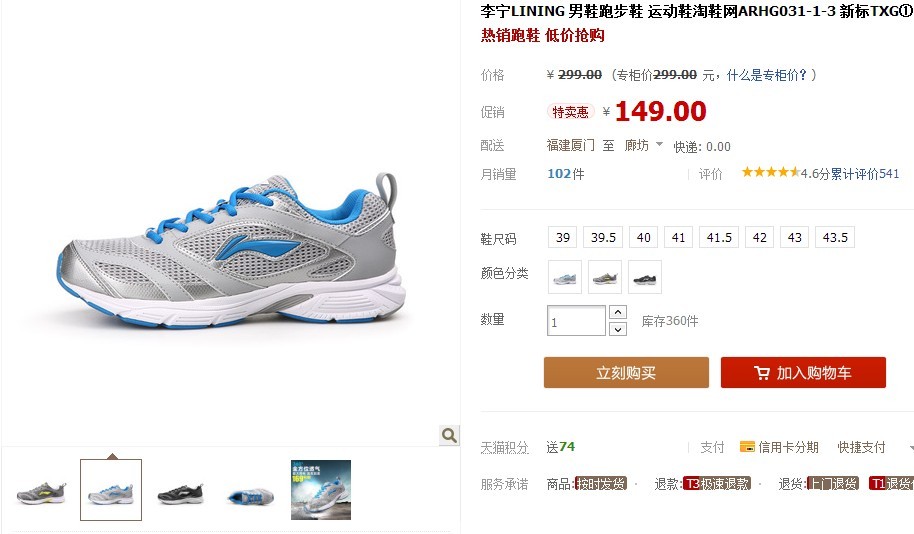Click the star rating icons
Image resolution: width=914 pixels, height=534 pixels.
click(770, 173)
